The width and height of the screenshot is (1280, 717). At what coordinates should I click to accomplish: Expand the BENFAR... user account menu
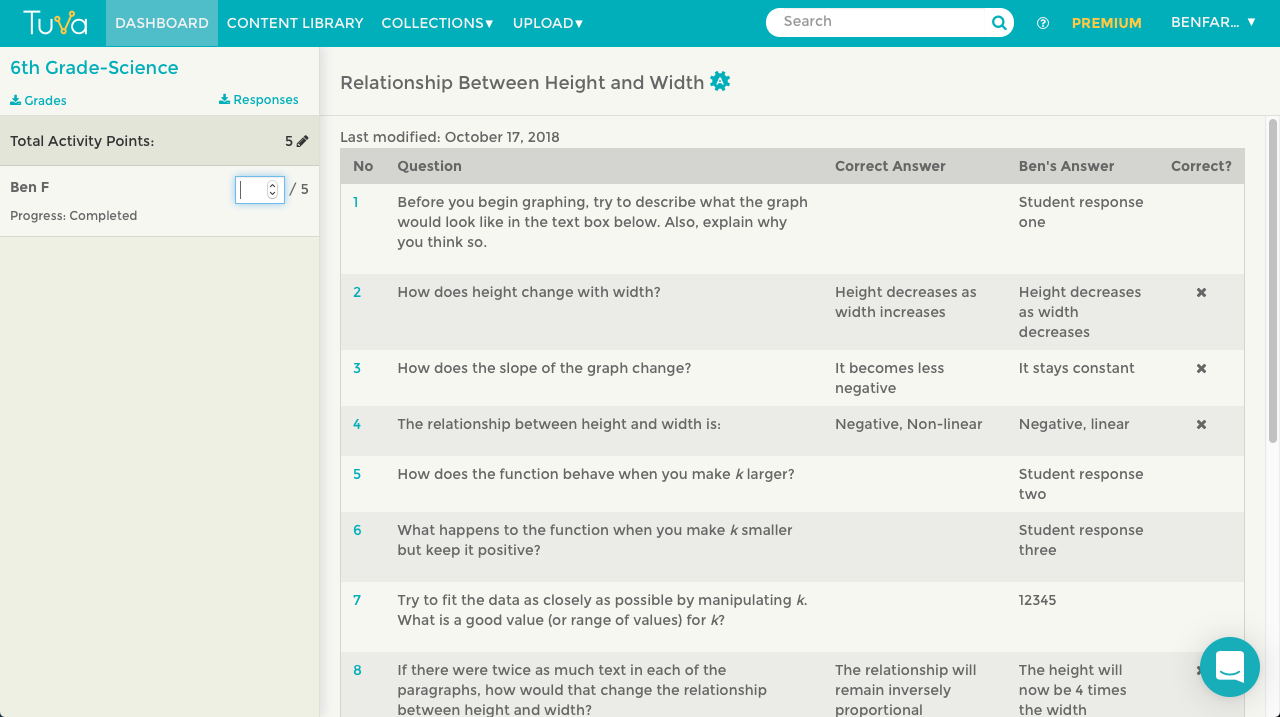click(x=1213, y=22)
